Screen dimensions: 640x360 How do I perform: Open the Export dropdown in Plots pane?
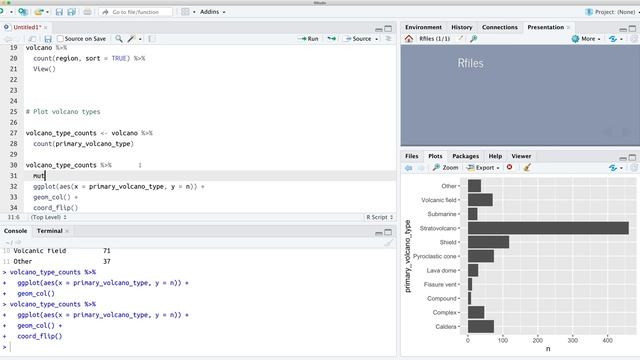[483, 168]
